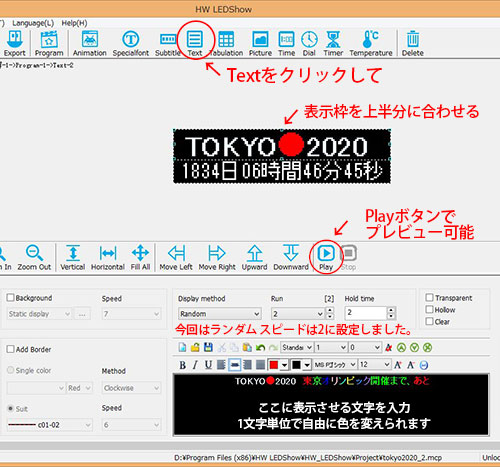Pick red text color swatch
Image resolution: width=500 pixels, height=467 pixels.
click(x=274, y=365)
